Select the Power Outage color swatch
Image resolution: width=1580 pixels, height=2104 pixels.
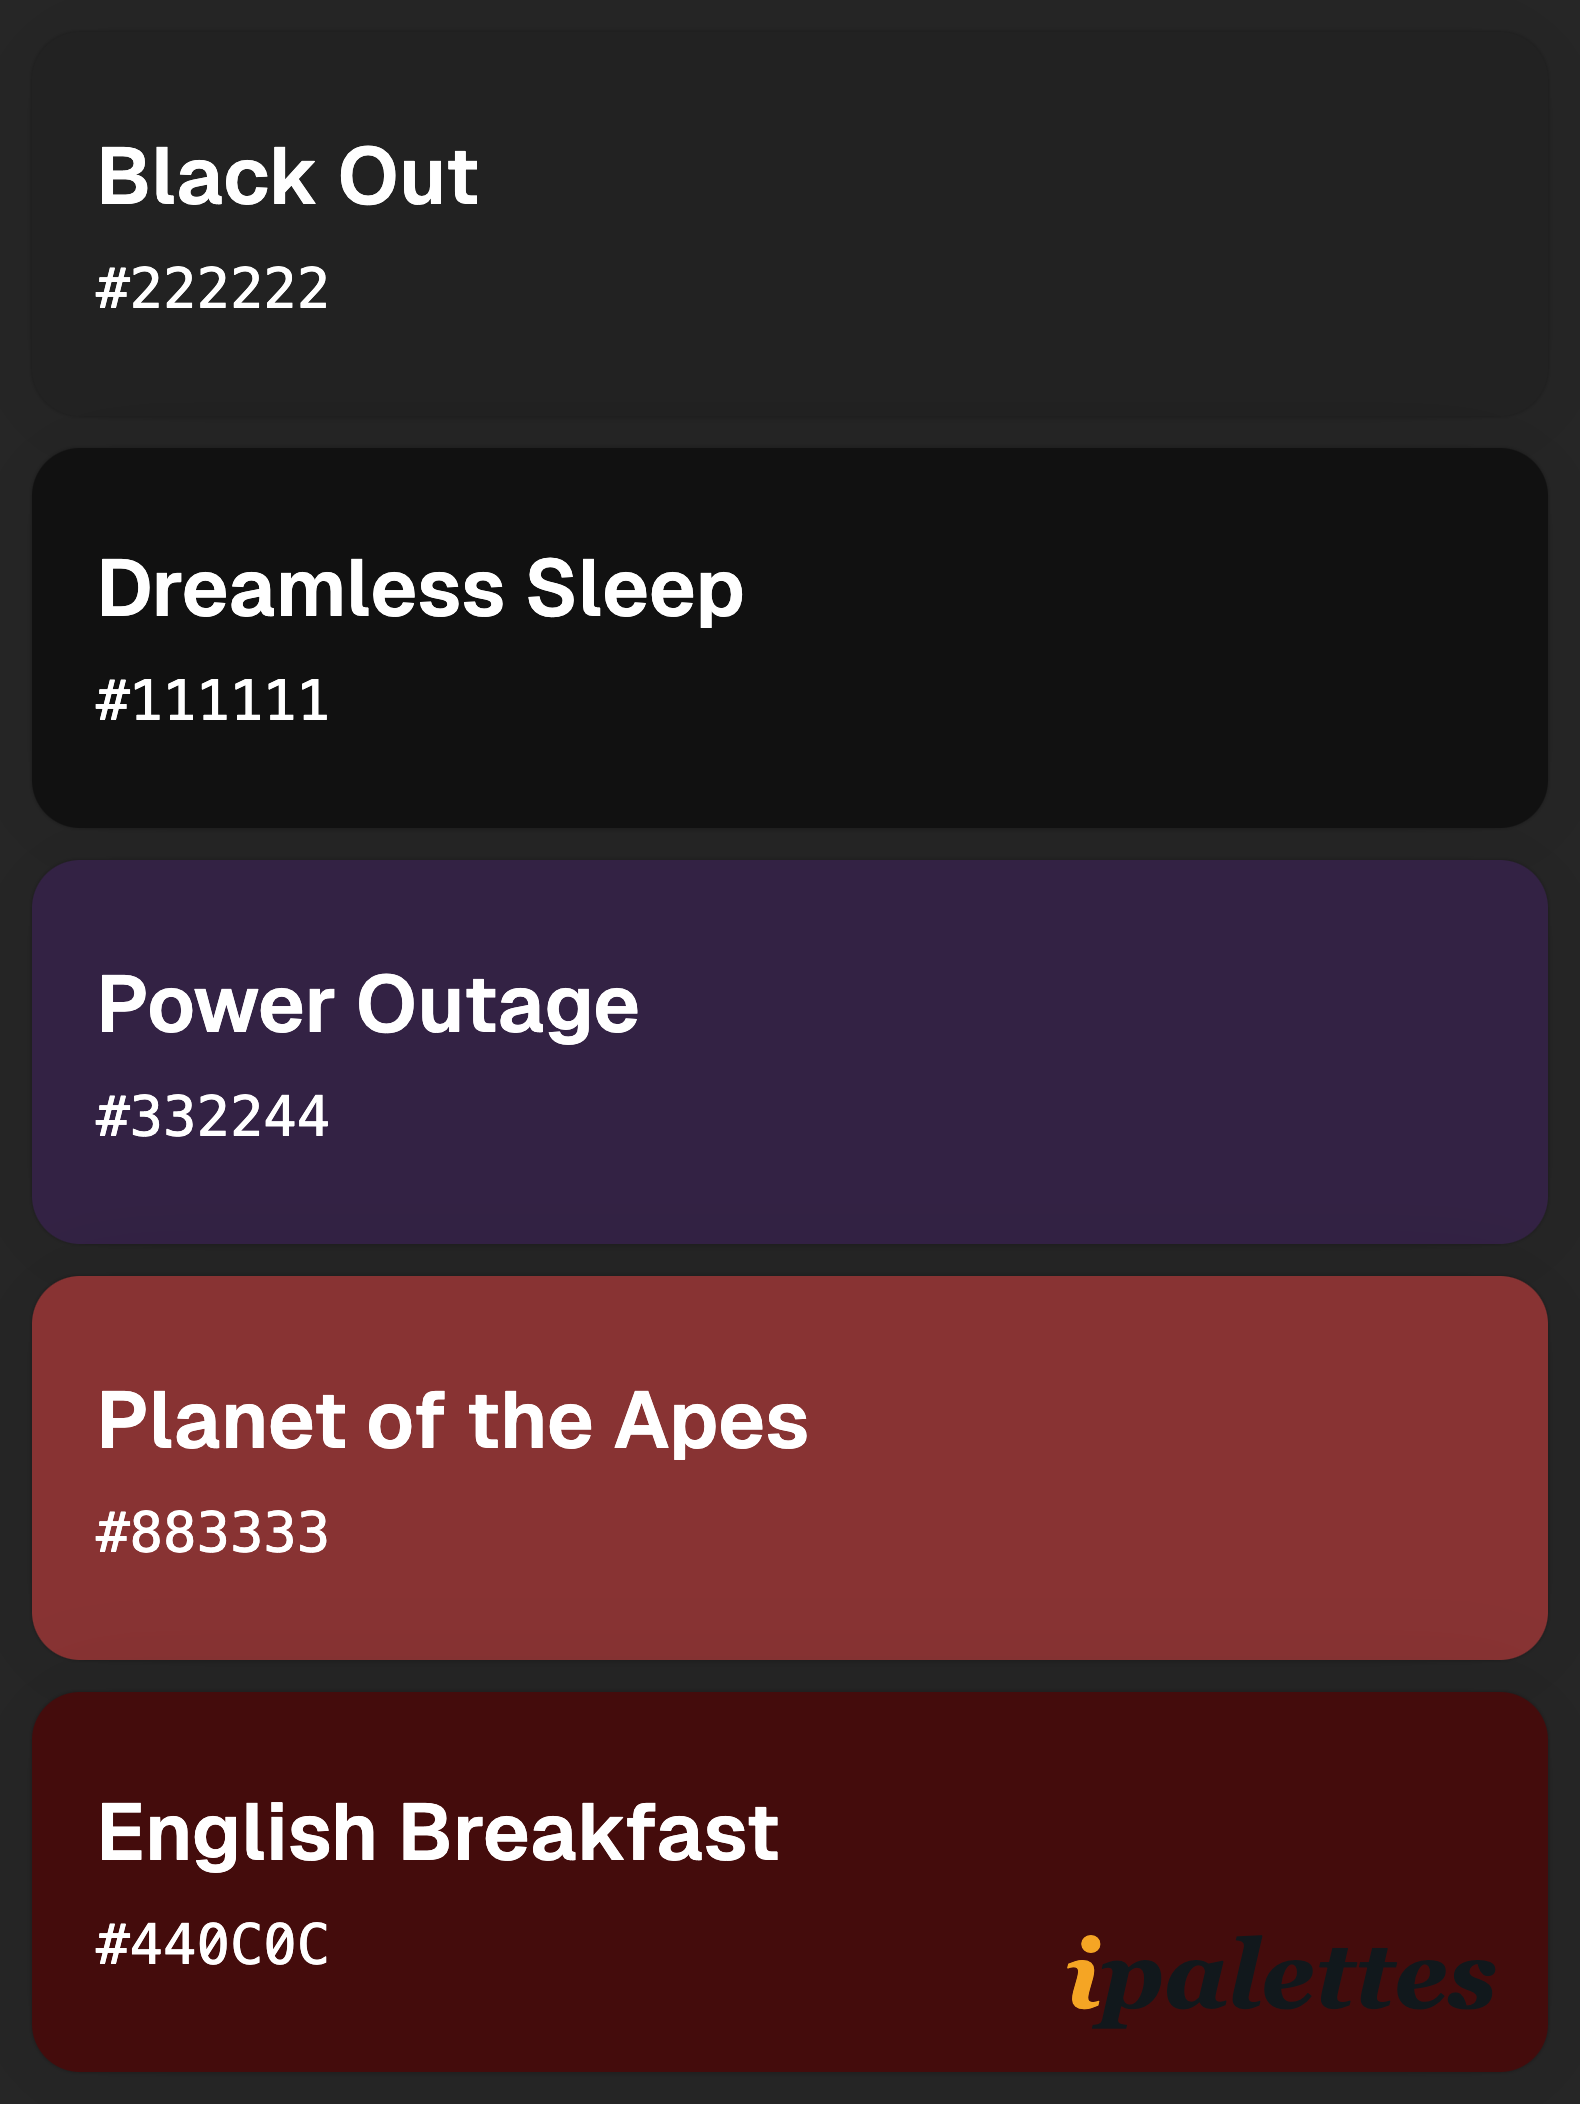coord(790,1052)
